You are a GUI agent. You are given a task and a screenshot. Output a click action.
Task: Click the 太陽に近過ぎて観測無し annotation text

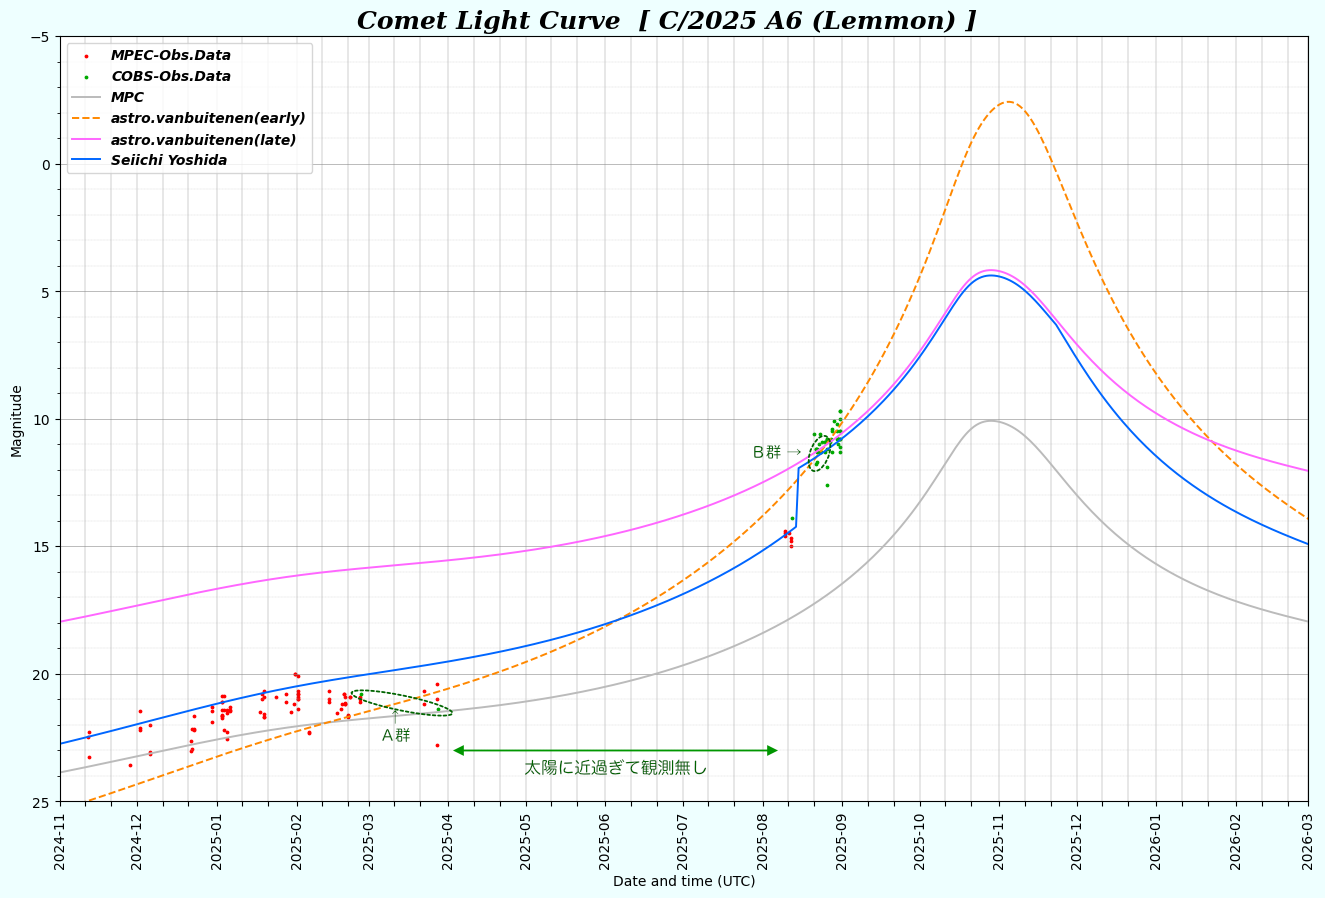(x=615, y=768)
